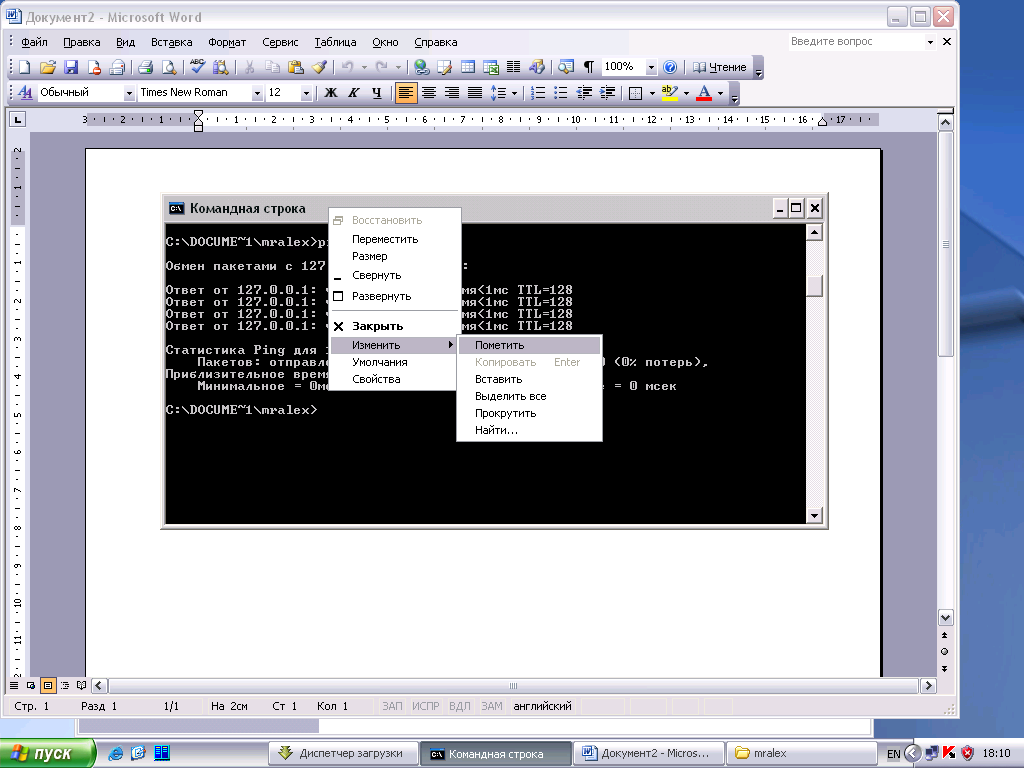Click the Open file folder icon
This screenshot has width=1024, height=768.
tap(48, 67)
